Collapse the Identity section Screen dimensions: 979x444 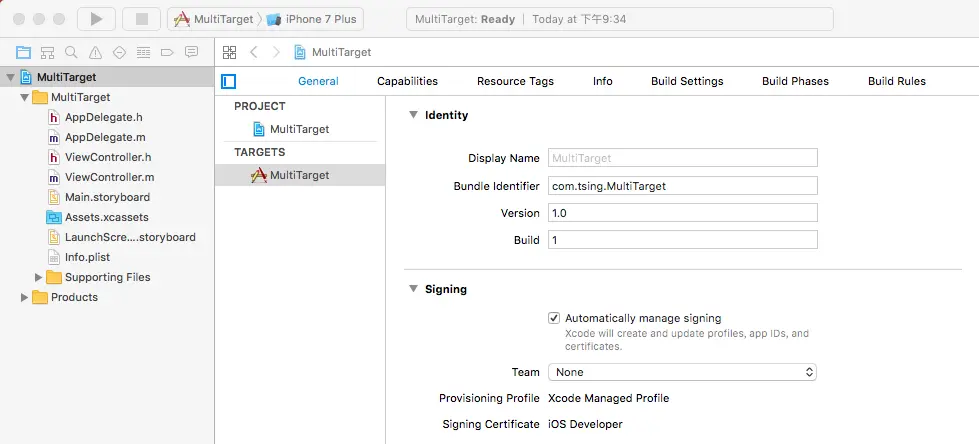click(x=413, y=115)
